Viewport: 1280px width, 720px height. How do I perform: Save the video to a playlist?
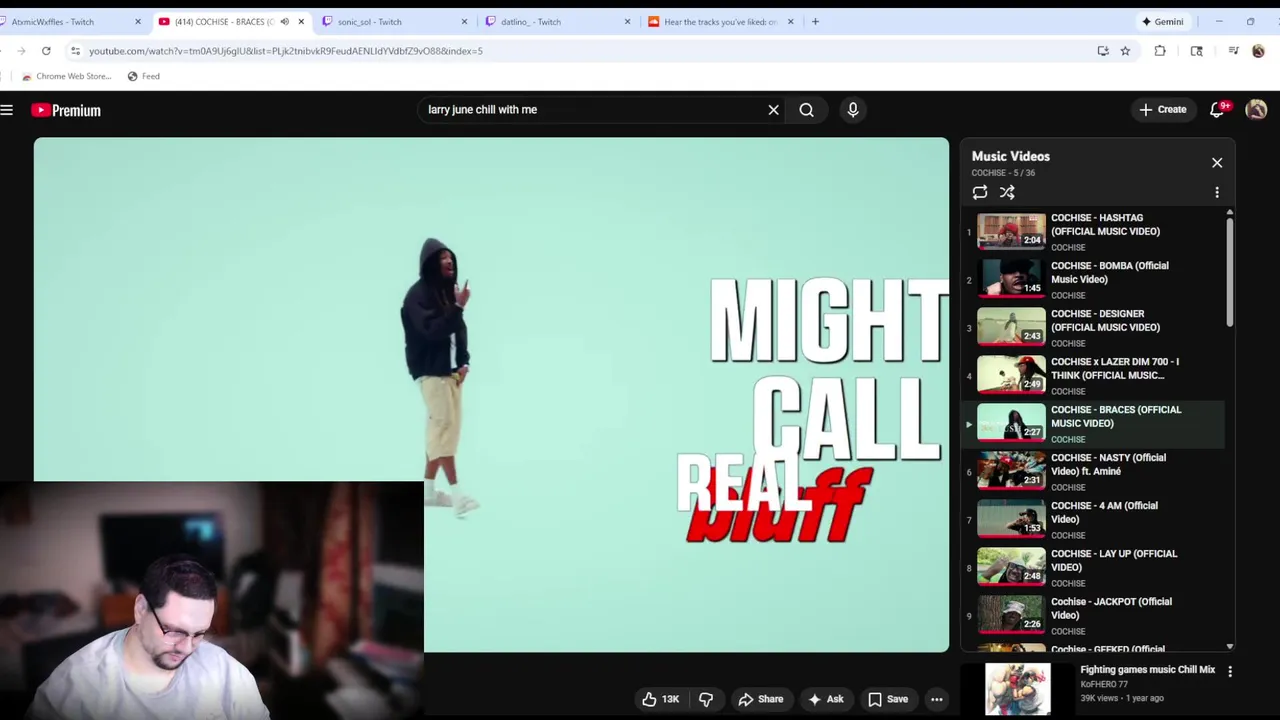coord(888,699)
